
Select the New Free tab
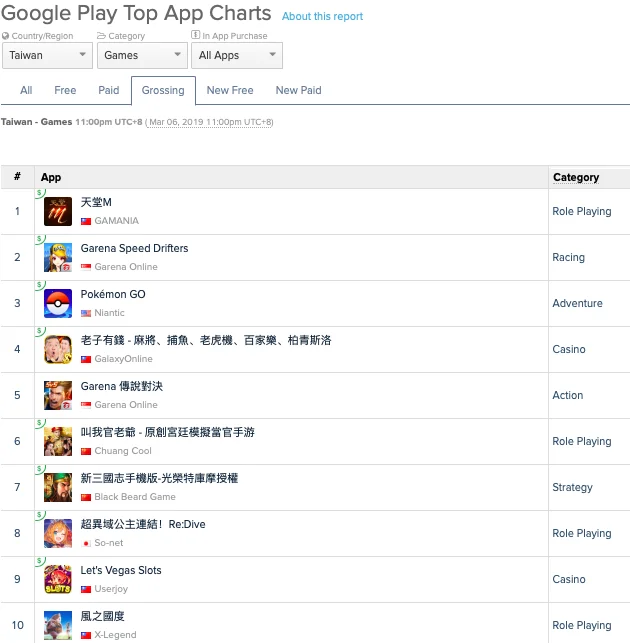pos(230,90)
